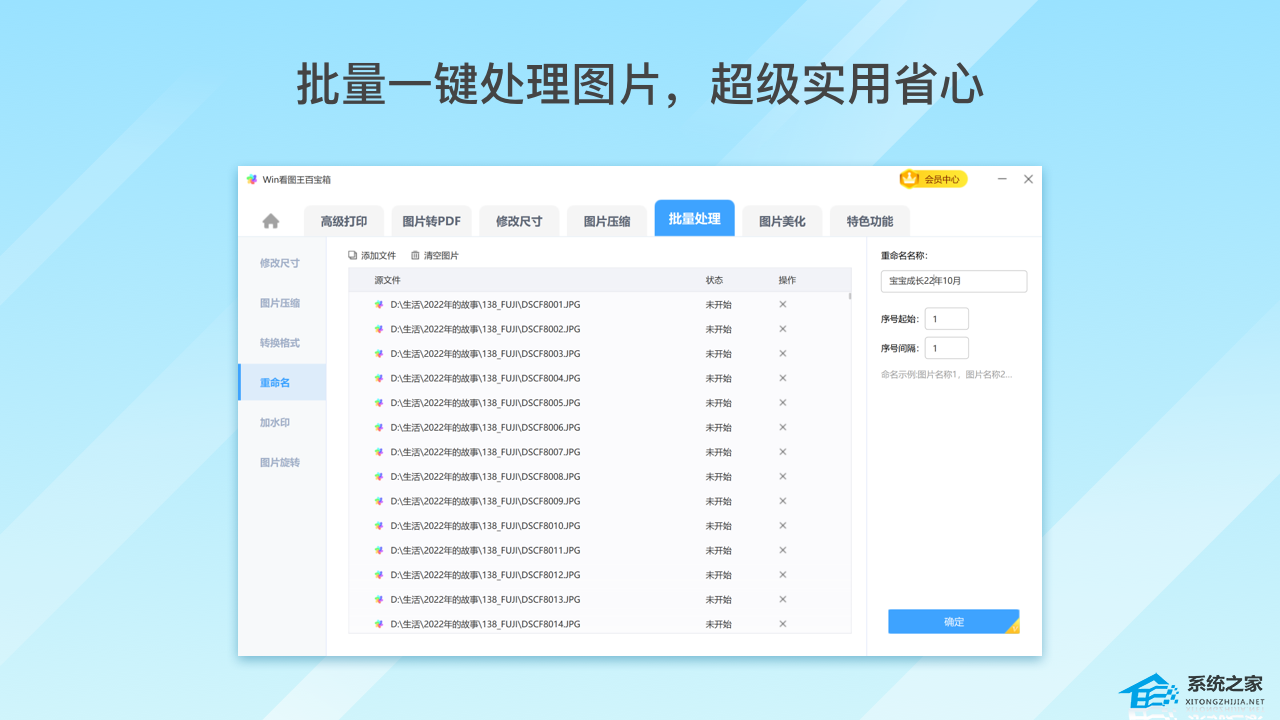This screenshot has width=1280, height=720.
Task: Remove DSCF8001.JPG with its X icon
Action: 783,304
